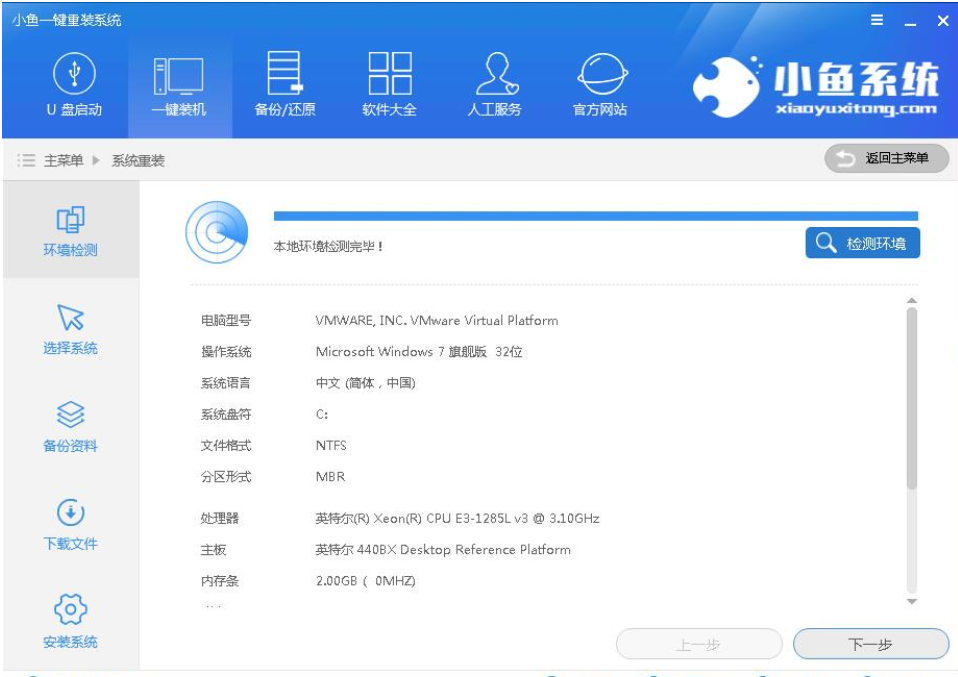The image size is (958, 677).
Task: Minimize the 小鱼一键重装系统 window
Action: pyautogui.click(x=910, y=22)
